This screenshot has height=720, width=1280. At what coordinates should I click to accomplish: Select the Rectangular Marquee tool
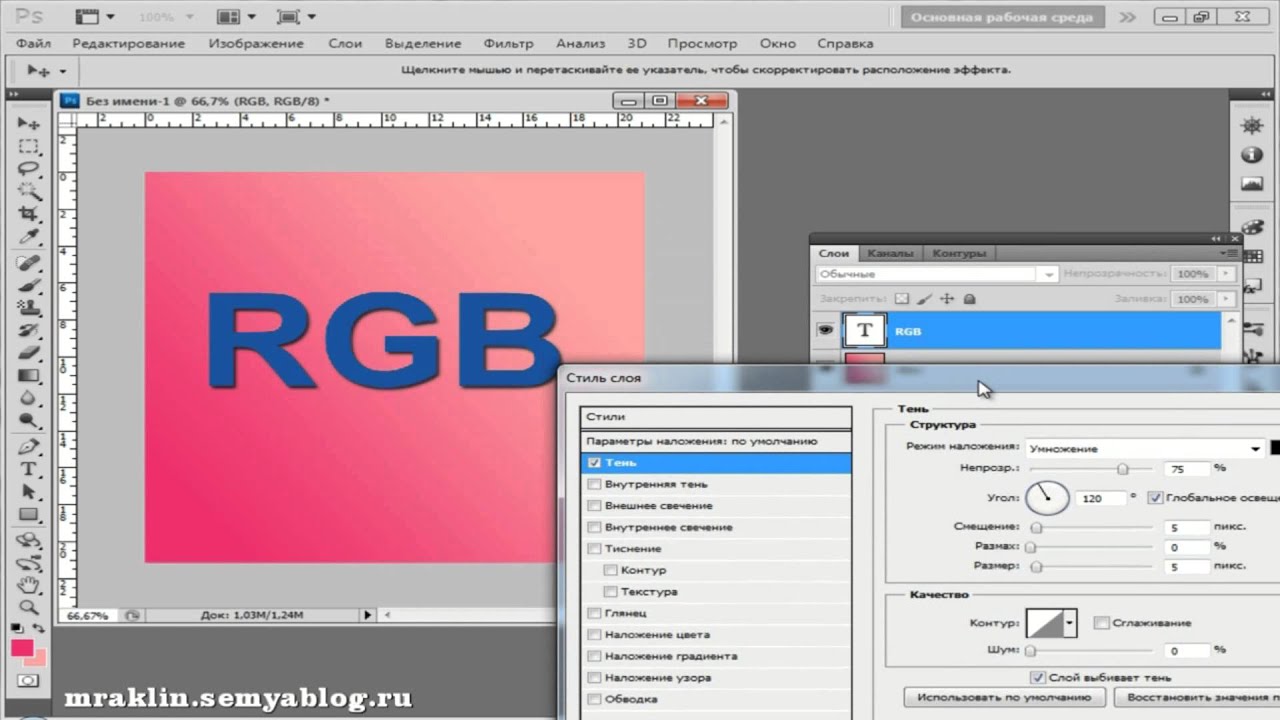pyautogui.click(x=29, y=146)
